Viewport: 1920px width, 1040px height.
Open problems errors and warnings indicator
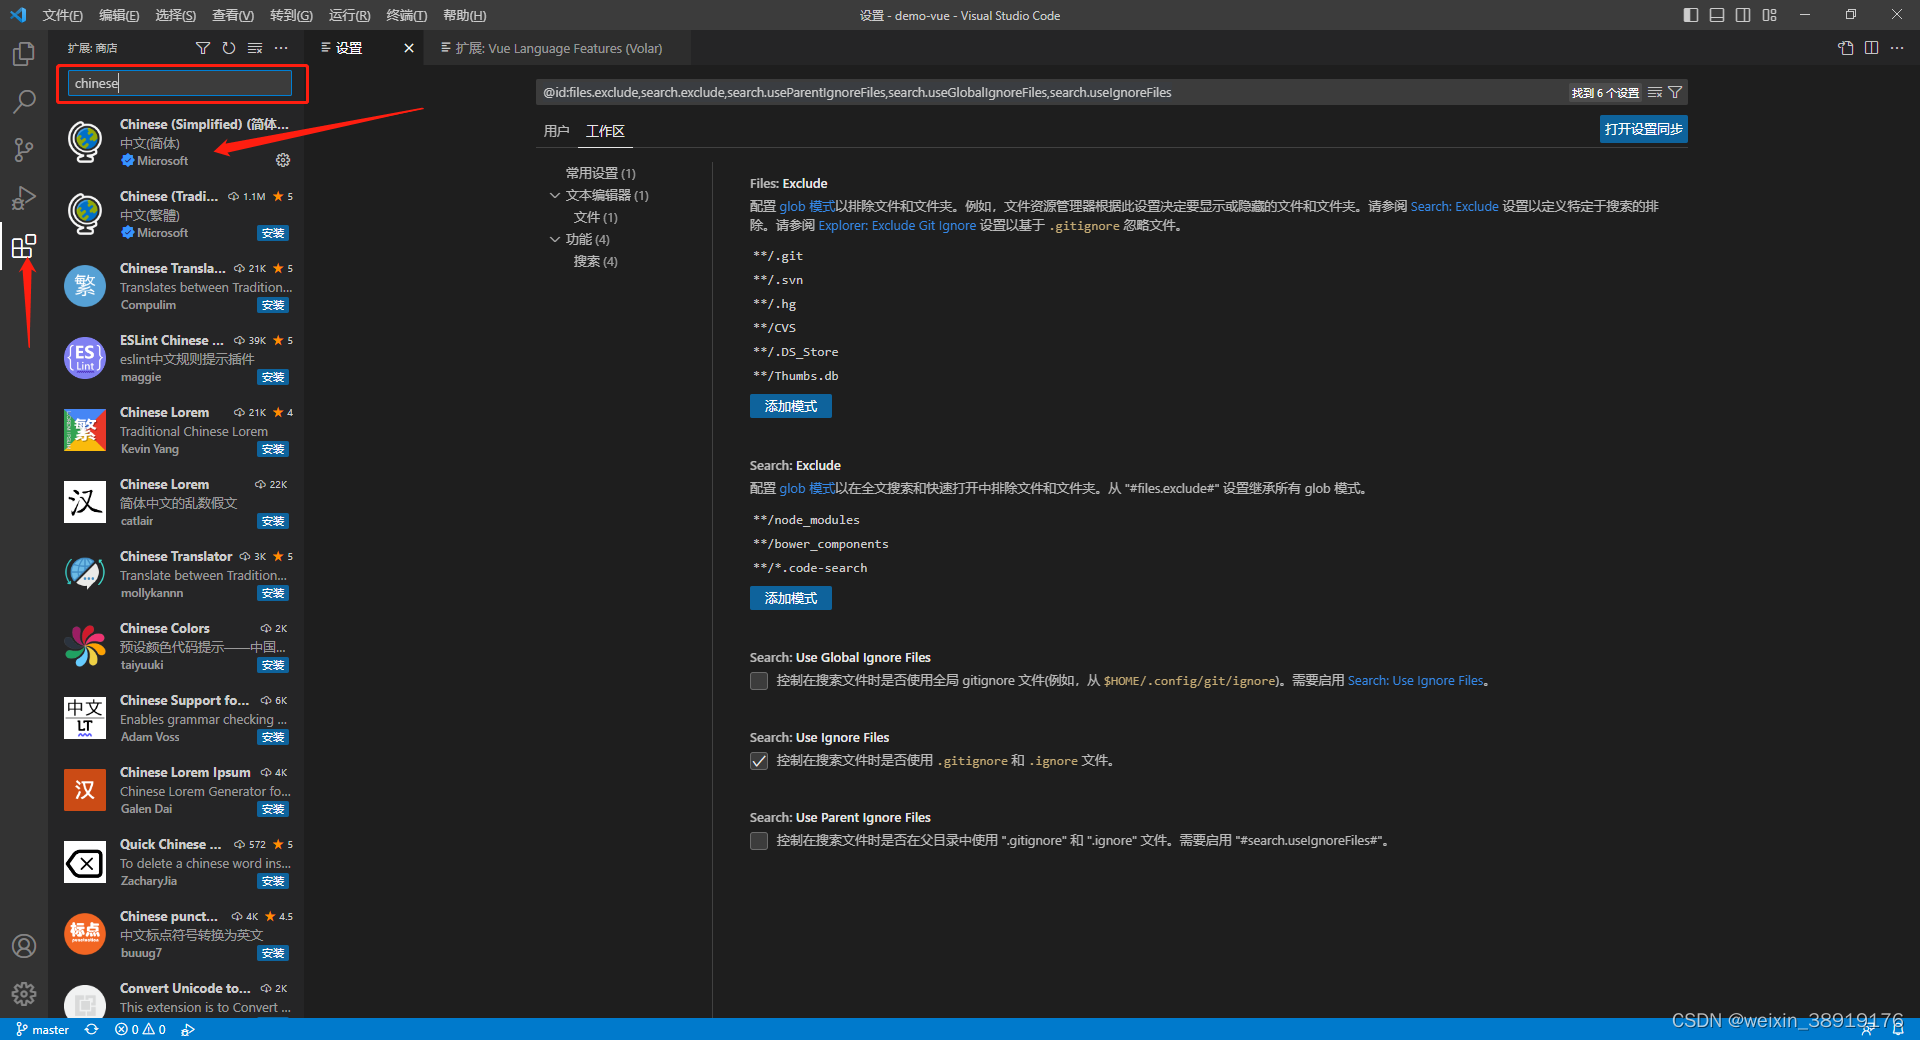[x=140, y=1029]
